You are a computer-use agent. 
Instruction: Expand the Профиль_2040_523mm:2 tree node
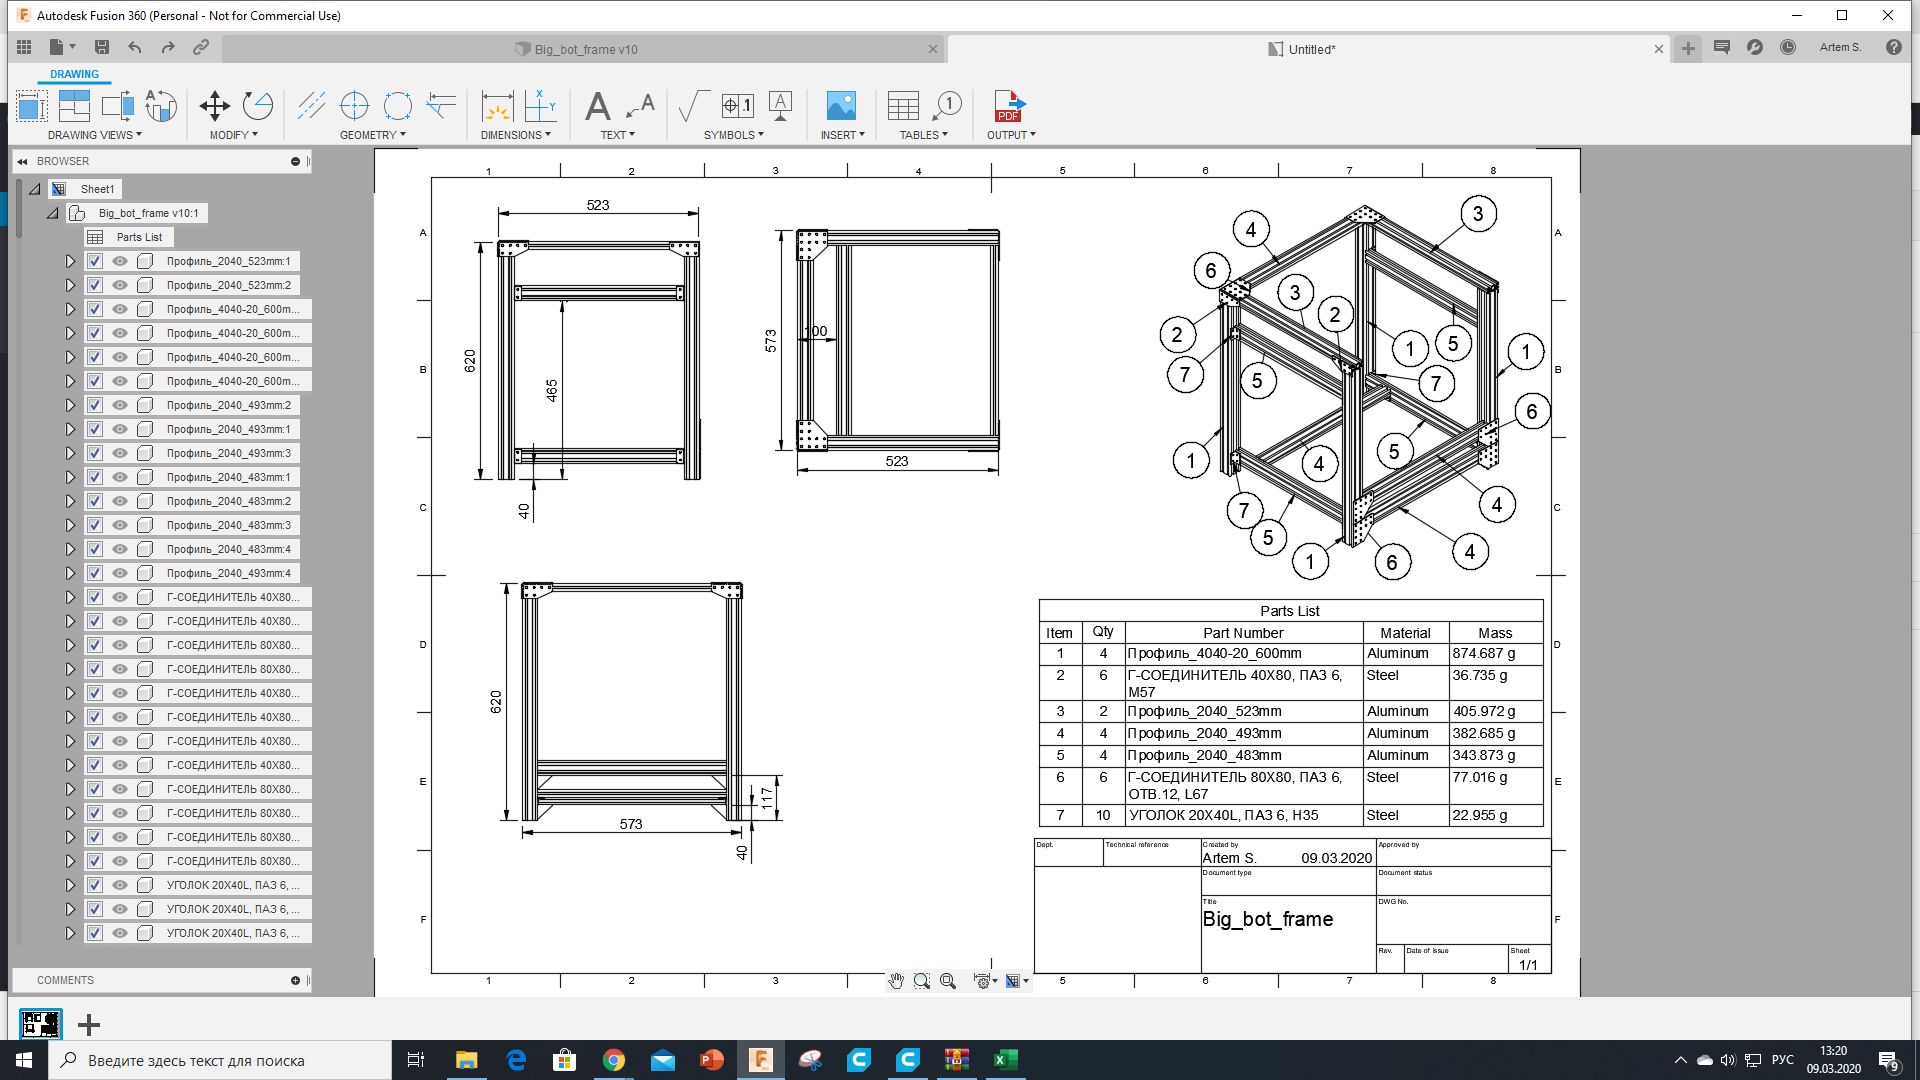[x=70, y=285]
